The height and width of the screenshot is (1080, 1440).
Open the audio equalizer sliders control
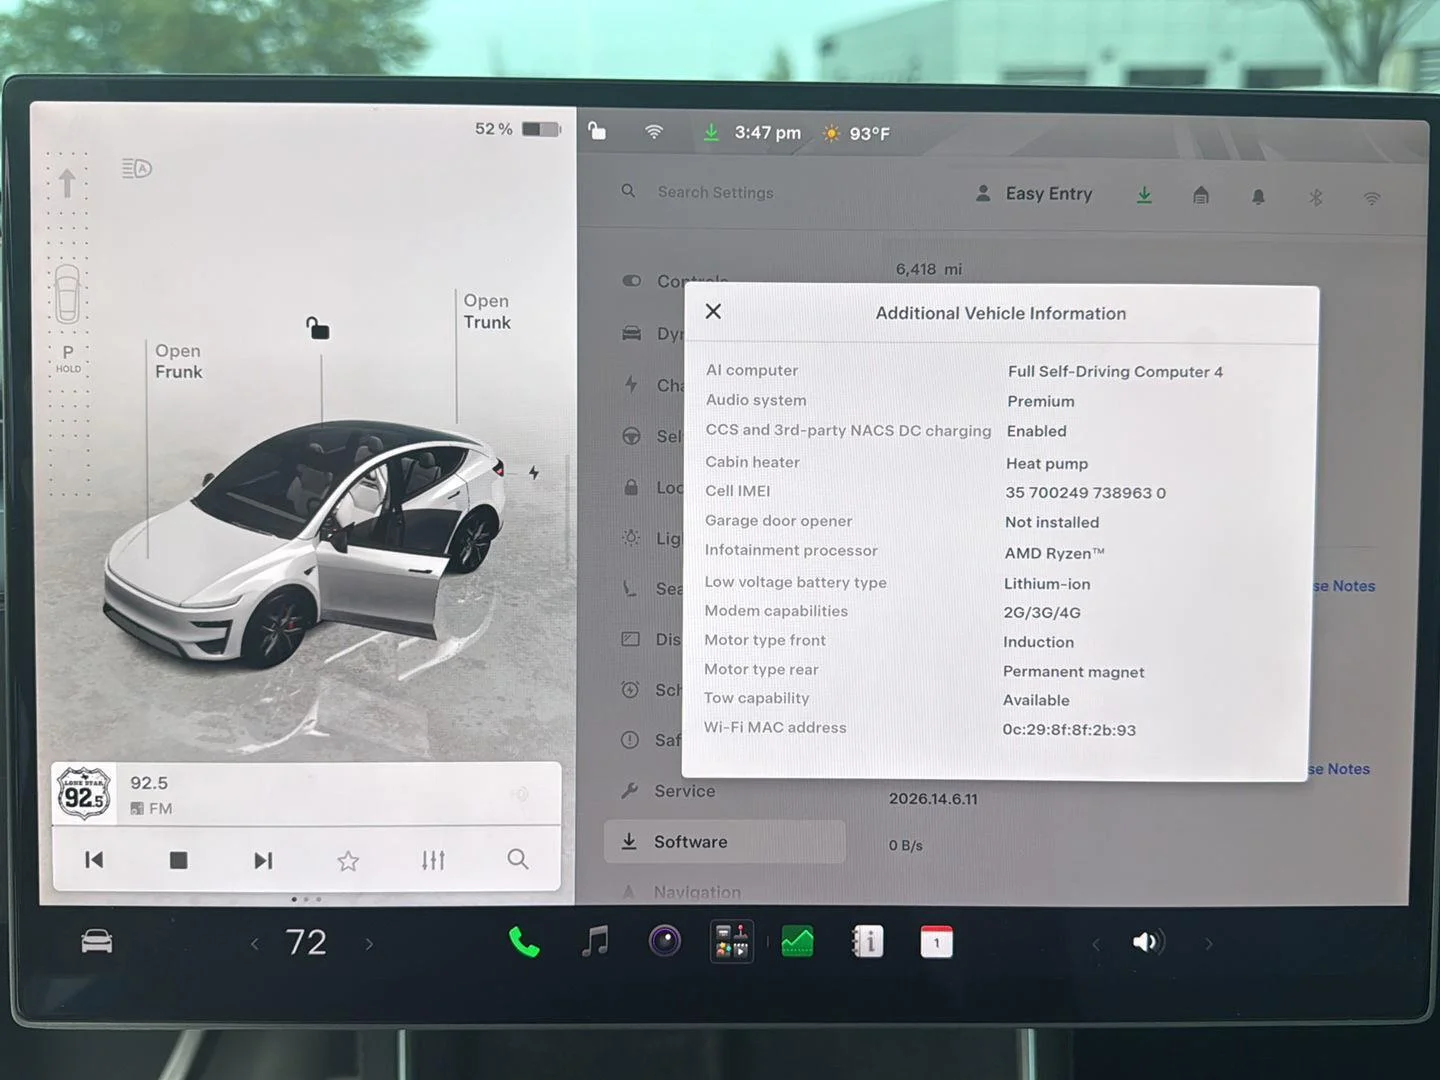[x=433, y=860]
